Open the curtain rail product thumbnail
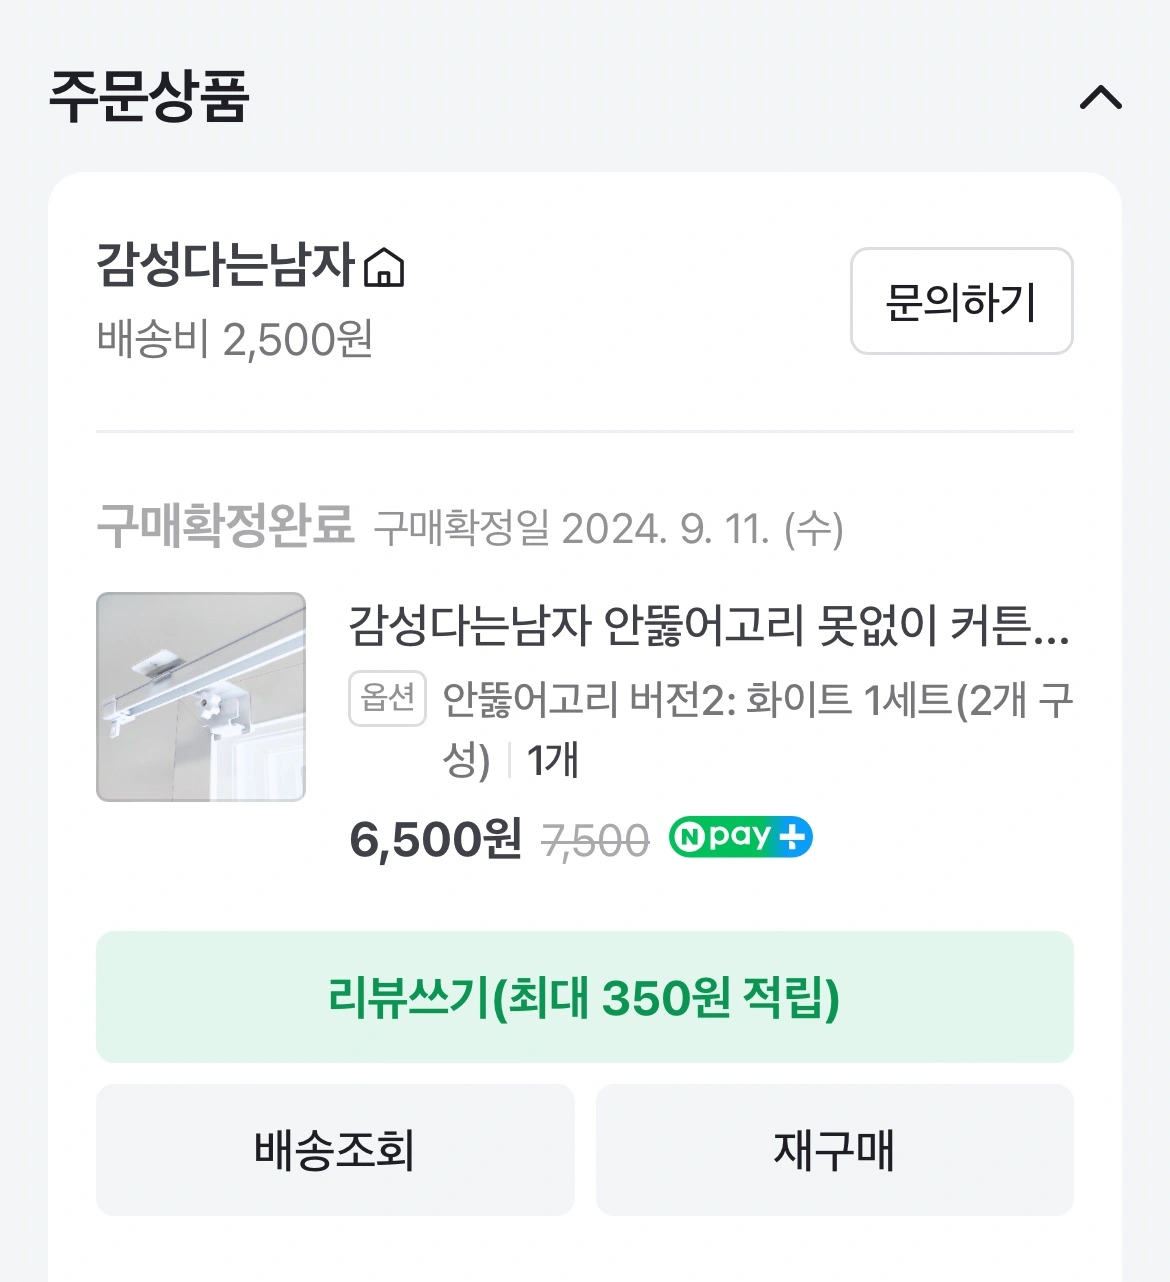The height and width of the screenshot is (1282, 1170). [201, 697]
